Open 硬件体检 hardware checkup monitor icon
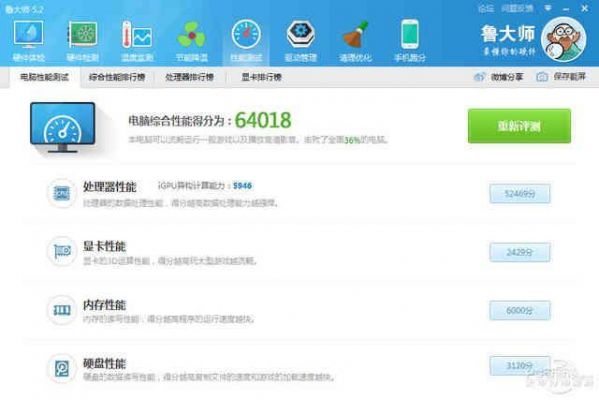 point(29,34)
